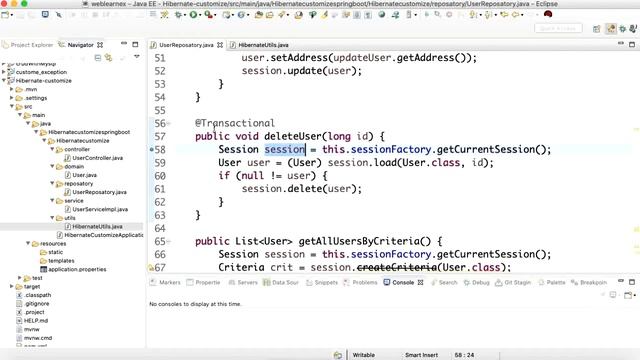This screenshot has width=640, height=360.
Task: Open the dropdown arrow beside the Debug icon
Action: tap(185, 15)
